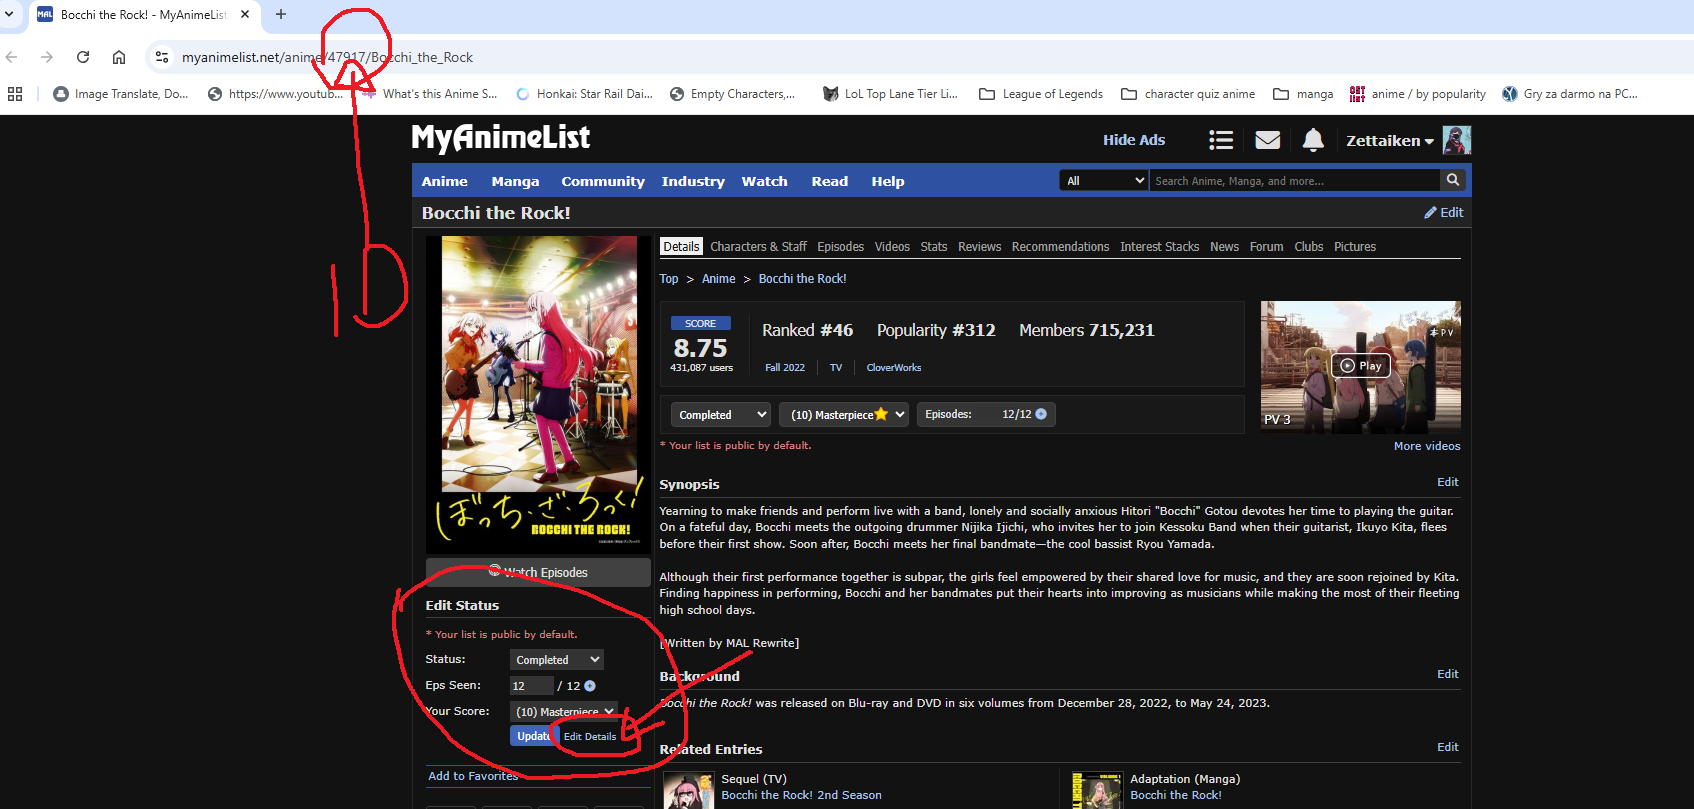Image resolution: width=1694 pixels, height=809 pixels.
Task: Open the notifications bell icon
Action: pos(1313,140)
